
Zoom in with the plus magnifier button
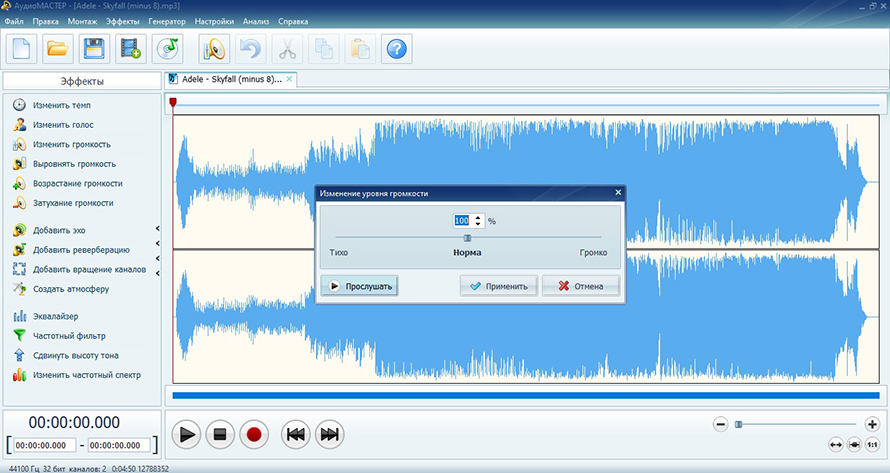tap(872, 424)
